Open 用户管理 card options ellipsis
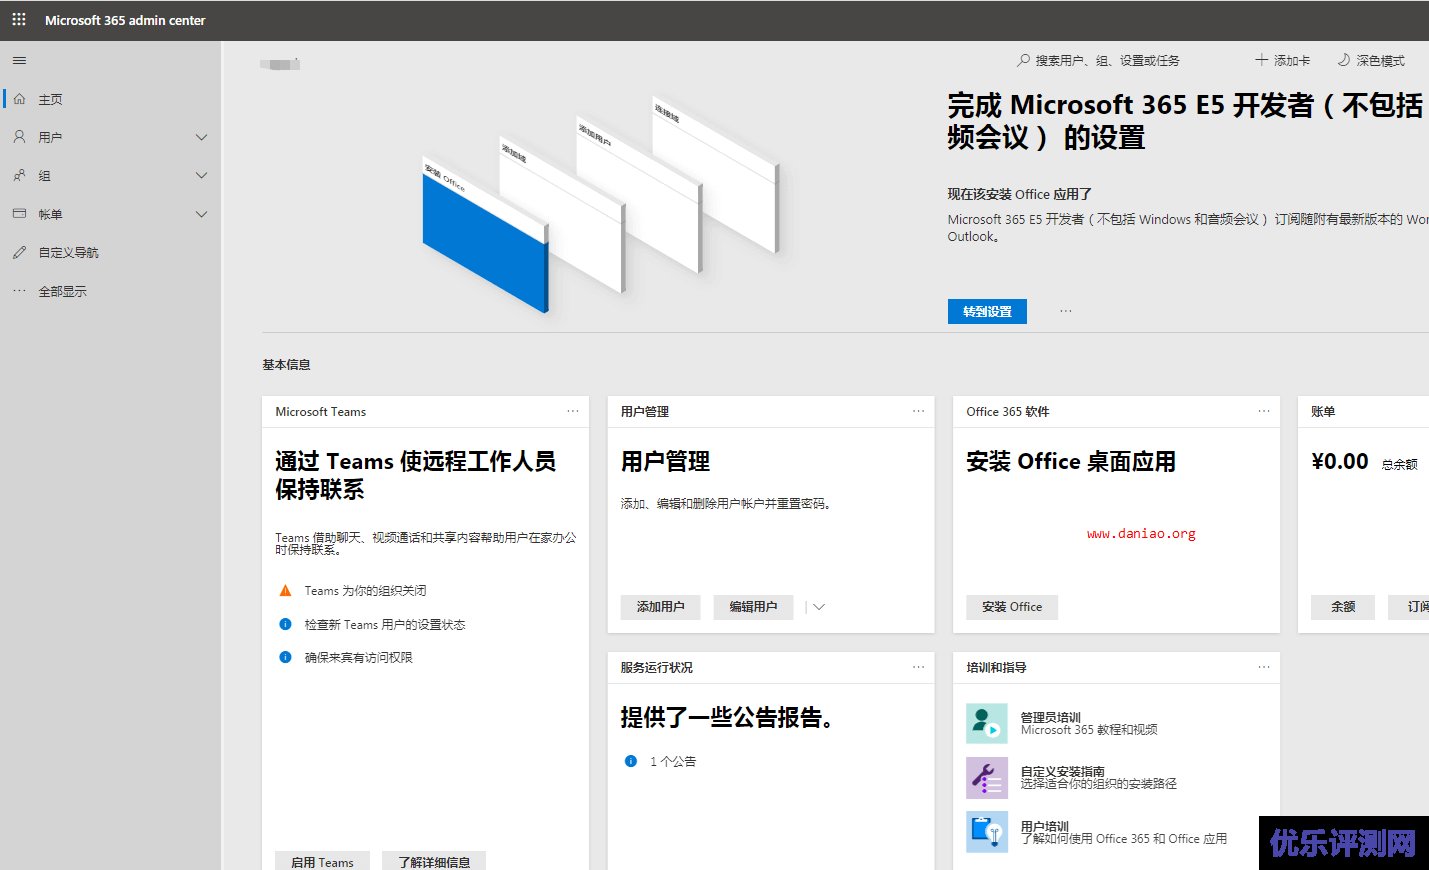 (918, 411)
